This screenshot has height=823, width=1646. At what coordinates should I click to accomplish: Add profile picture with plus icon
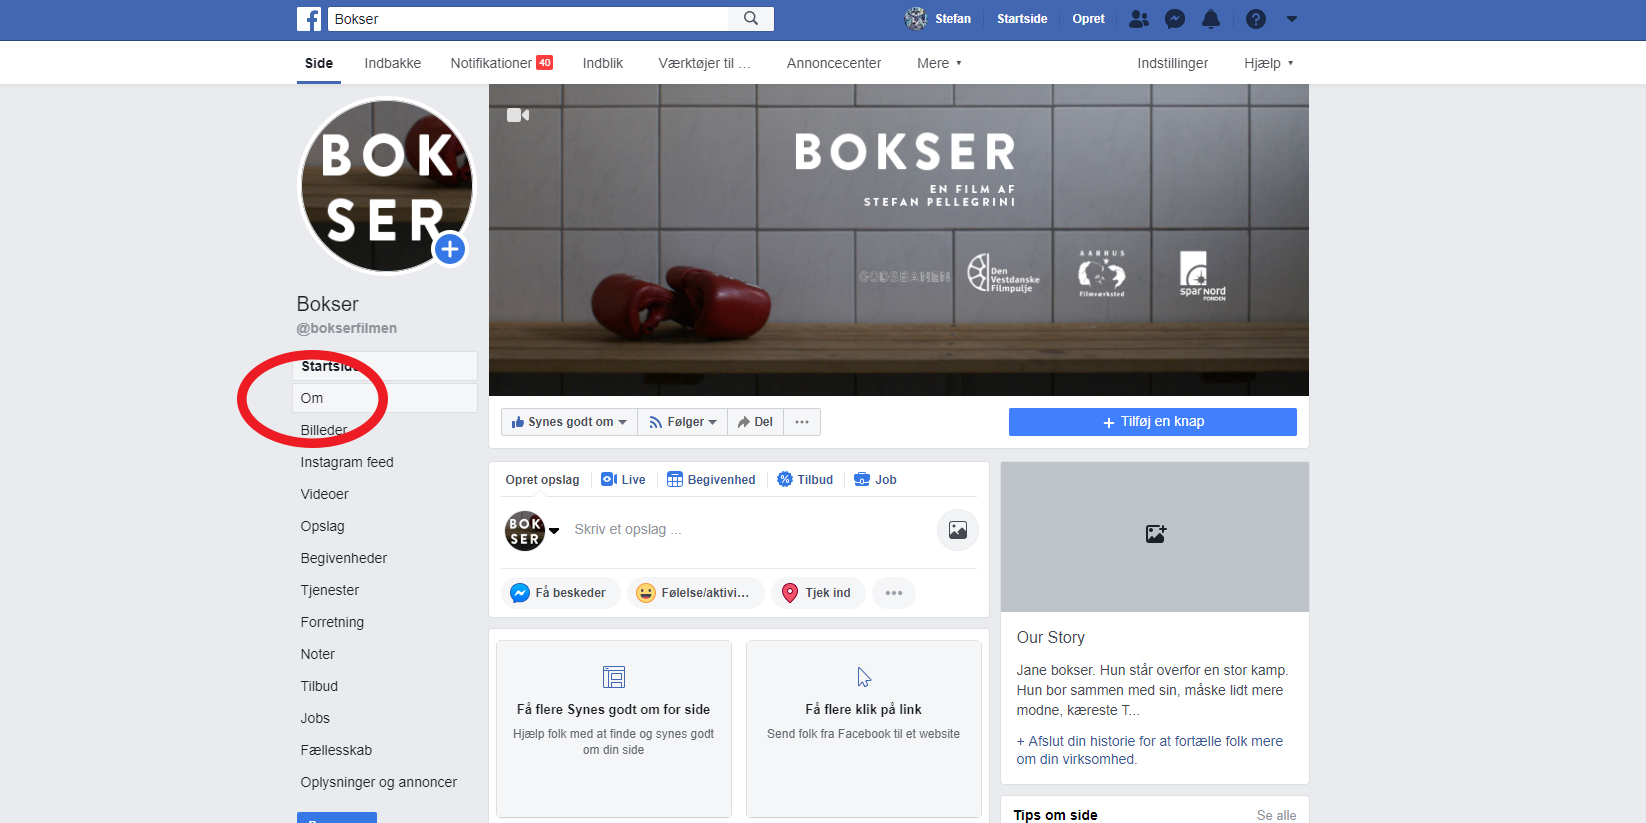coord(450,249)
